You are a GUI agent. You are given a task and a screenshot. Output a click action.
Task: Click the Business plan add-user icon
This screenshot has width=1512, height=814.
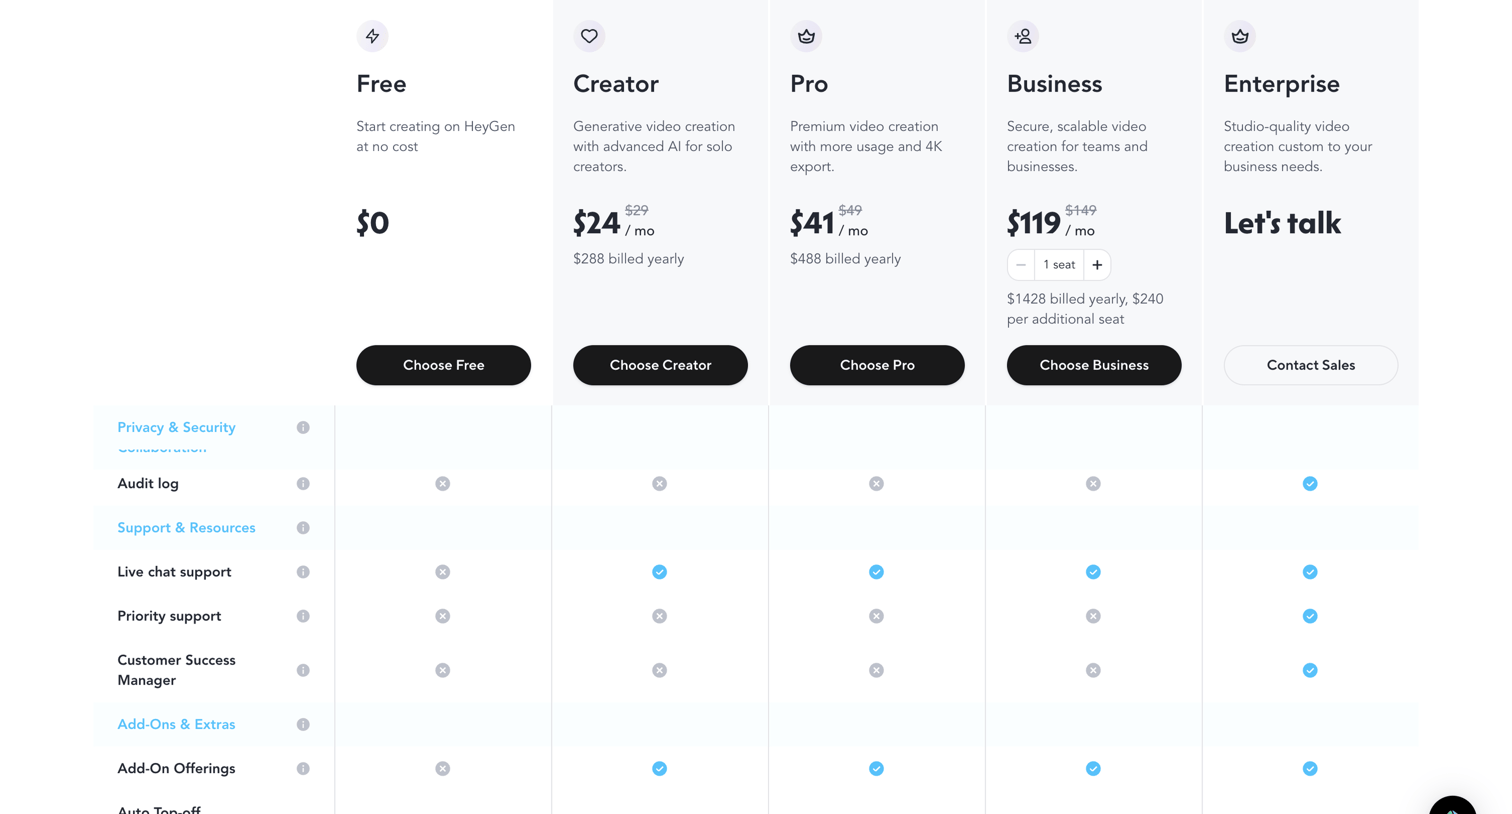[1023, 36]
